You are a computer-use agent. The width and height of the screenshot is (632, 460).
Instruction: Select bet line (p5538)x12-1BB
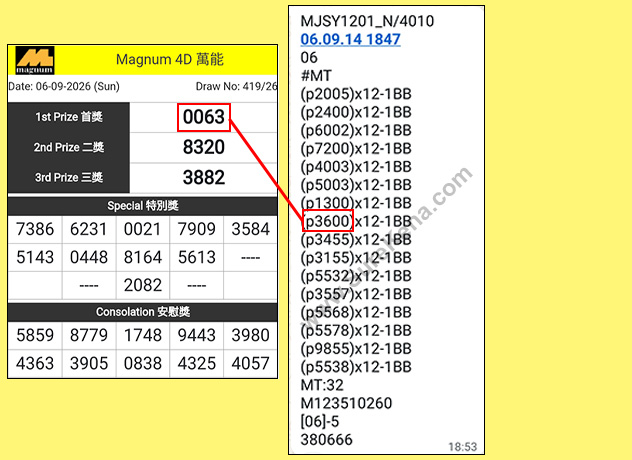point(356,367)
